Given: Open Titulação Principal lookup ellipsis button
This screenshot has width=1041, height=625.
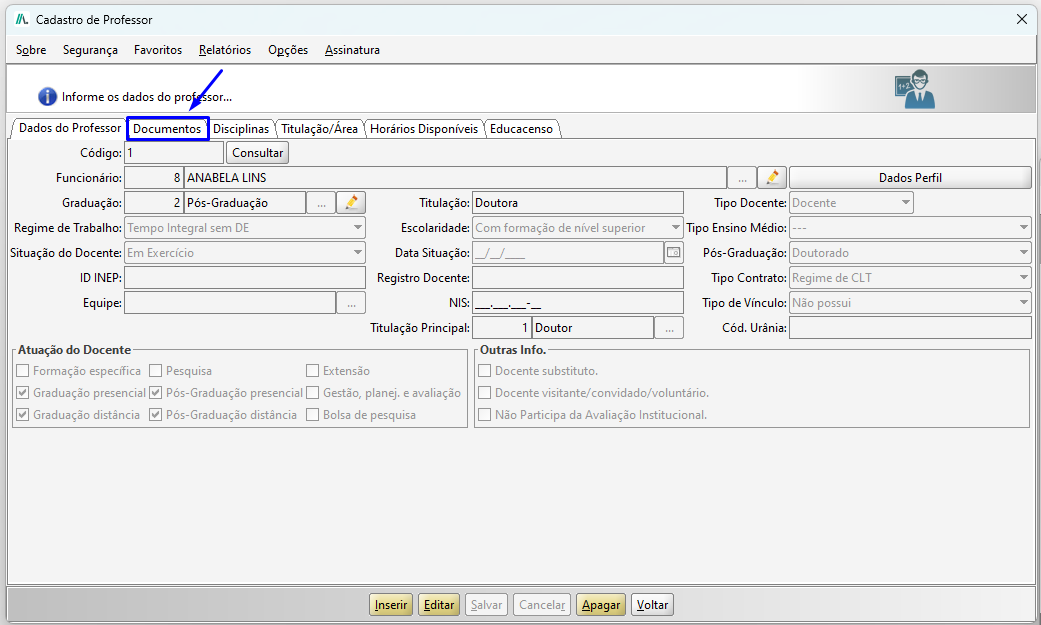Looking at the screenshot, I should point(669,327).
